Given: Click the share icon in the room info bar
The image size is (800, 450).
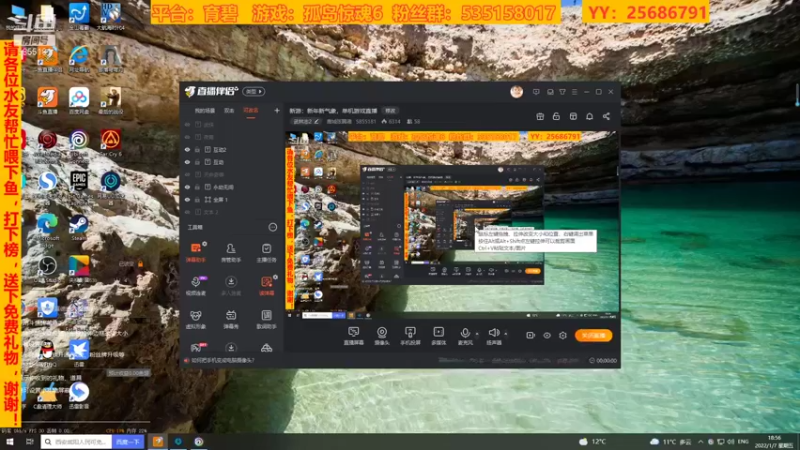Looking at the screenshot, I should [606, 116].
